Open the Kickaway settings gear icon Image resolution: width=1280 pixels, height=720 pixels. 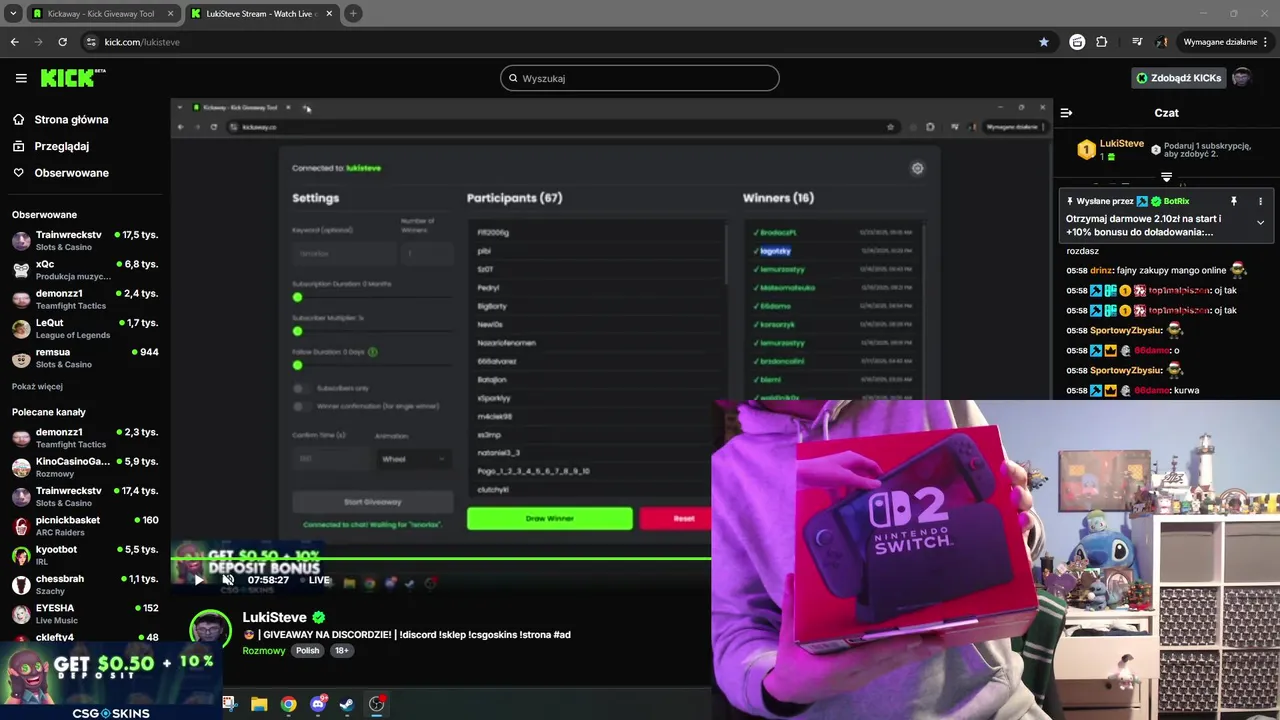pos(917,168)
